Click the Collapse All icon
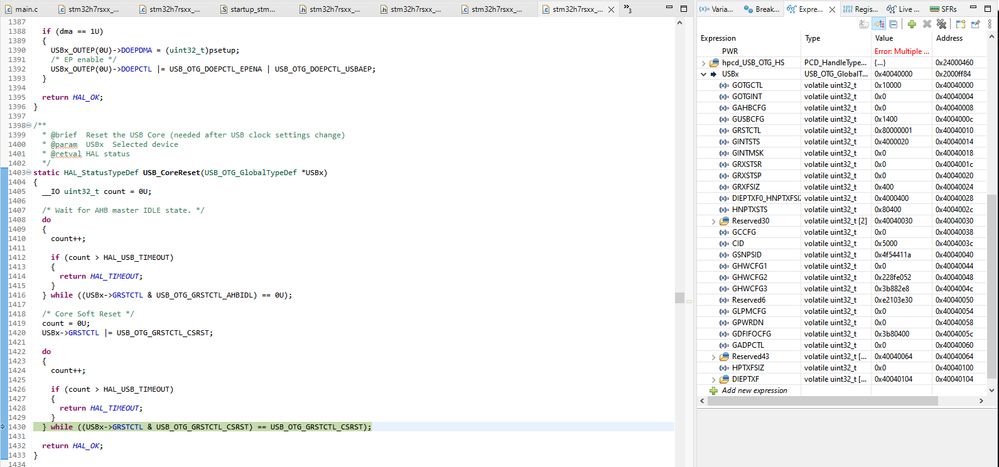This screenshot has width=999, height=467. [x=893, y=24]
